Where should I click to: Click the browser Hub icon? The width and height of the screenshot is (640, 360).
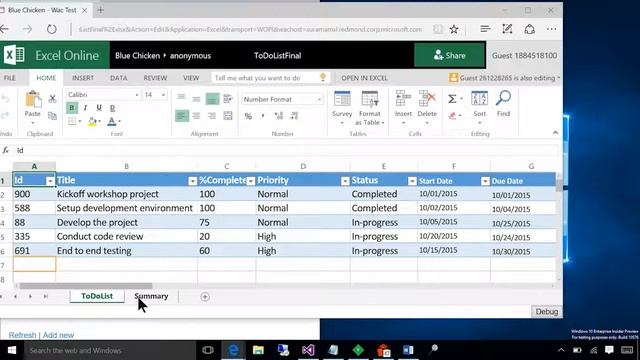485,29
